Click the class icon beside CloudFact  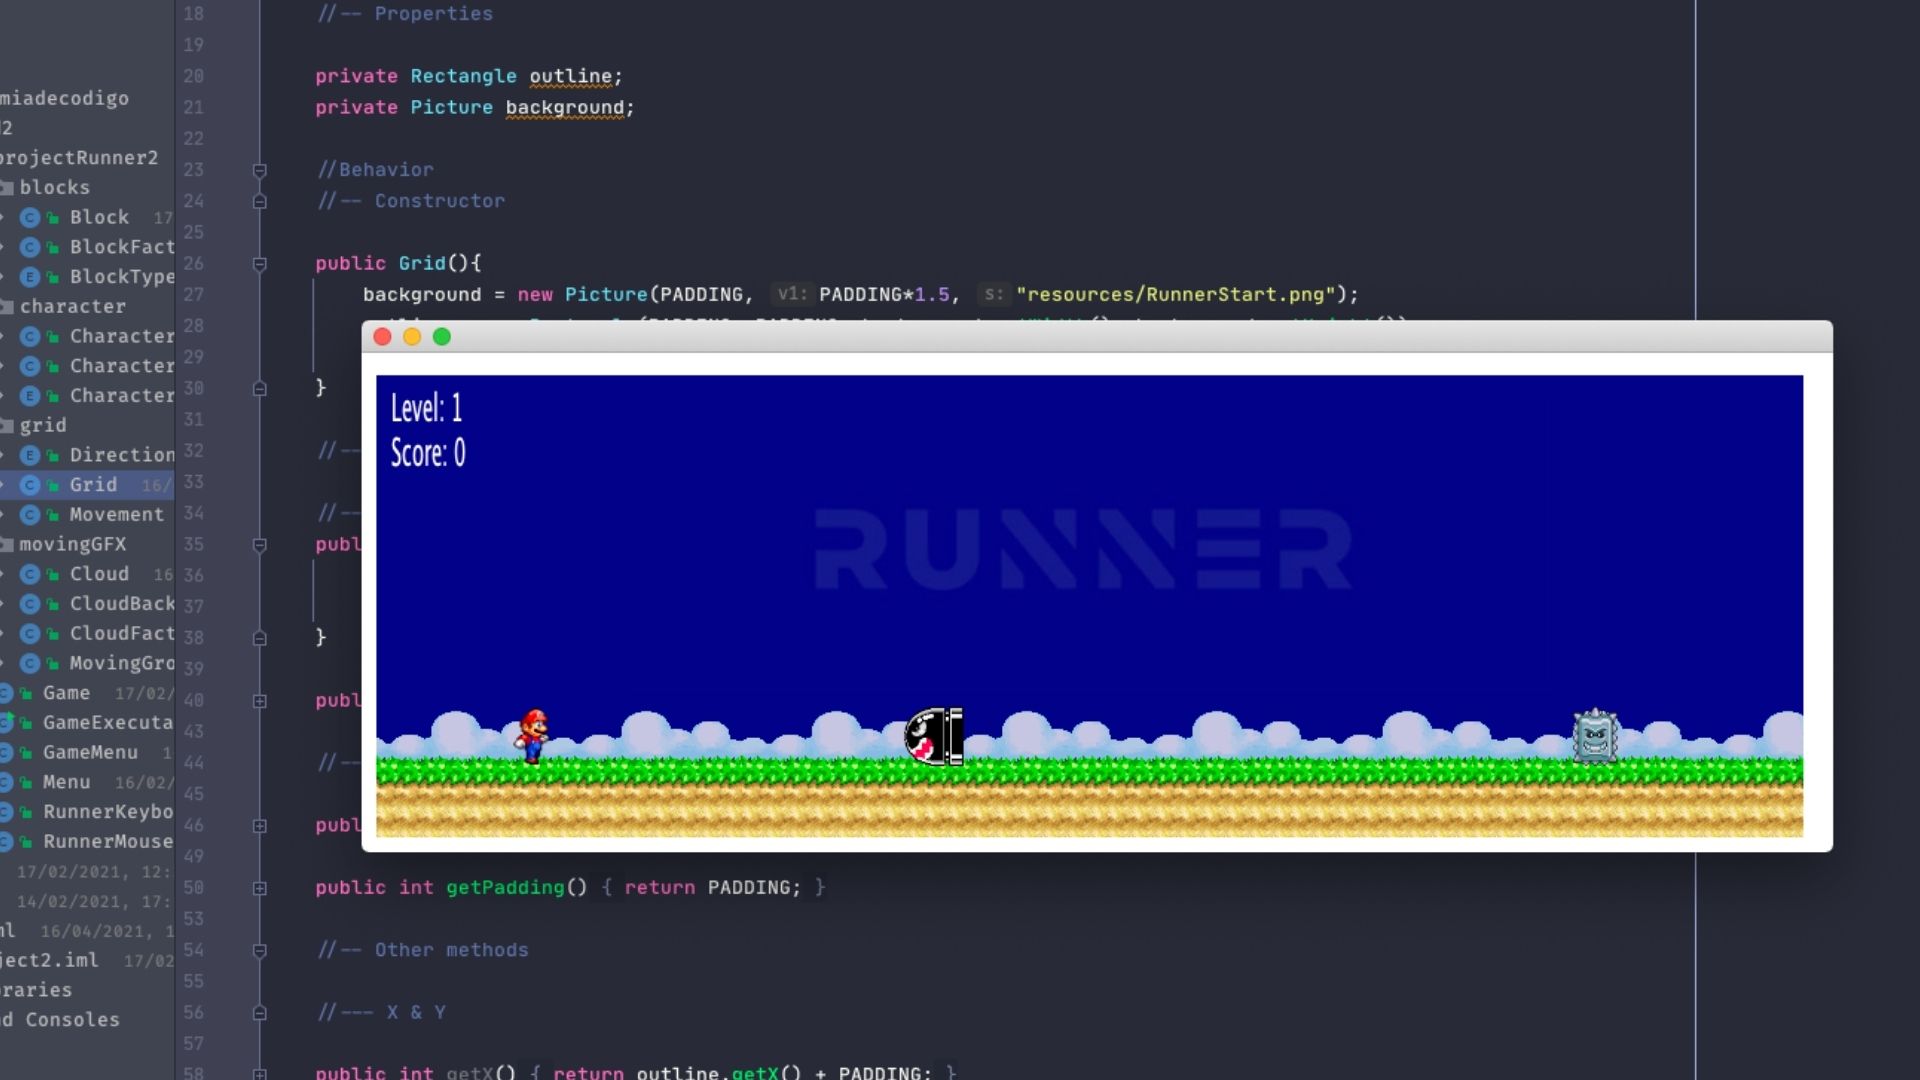(x=30, y=634)
